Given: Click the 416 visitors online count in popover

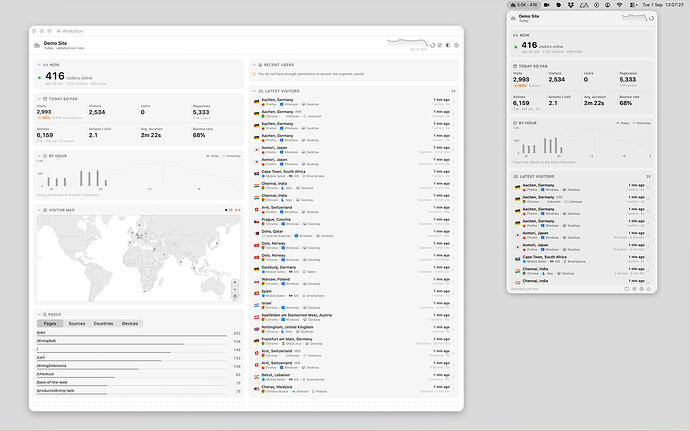Looking at the screenshot, I should point(529,45).
